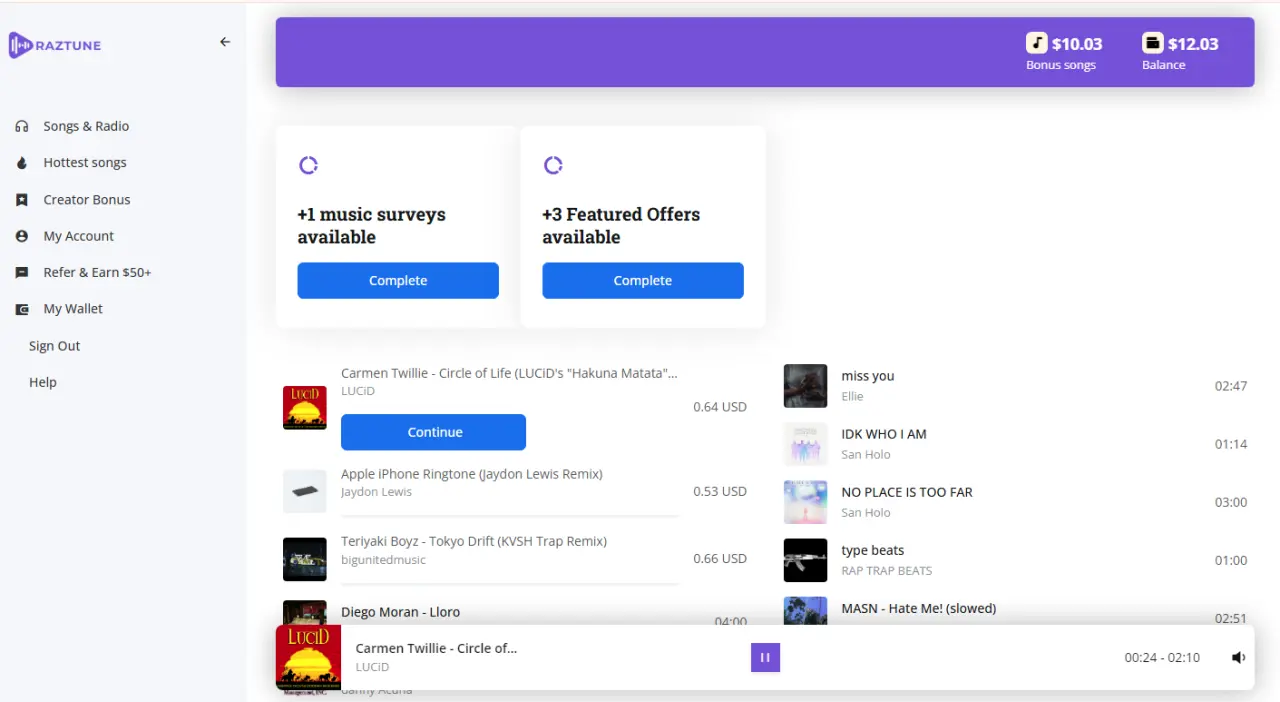Click Jaydon Lewis artist name
The image size is (1280, 702).
(x=376, y=492)
